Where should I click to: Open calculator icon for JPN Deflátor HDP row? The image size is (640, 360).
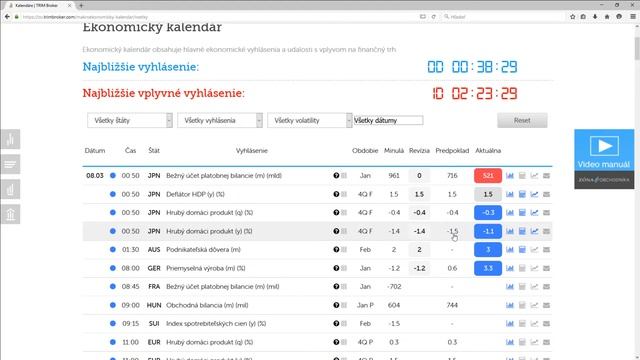tap(522, 194)
